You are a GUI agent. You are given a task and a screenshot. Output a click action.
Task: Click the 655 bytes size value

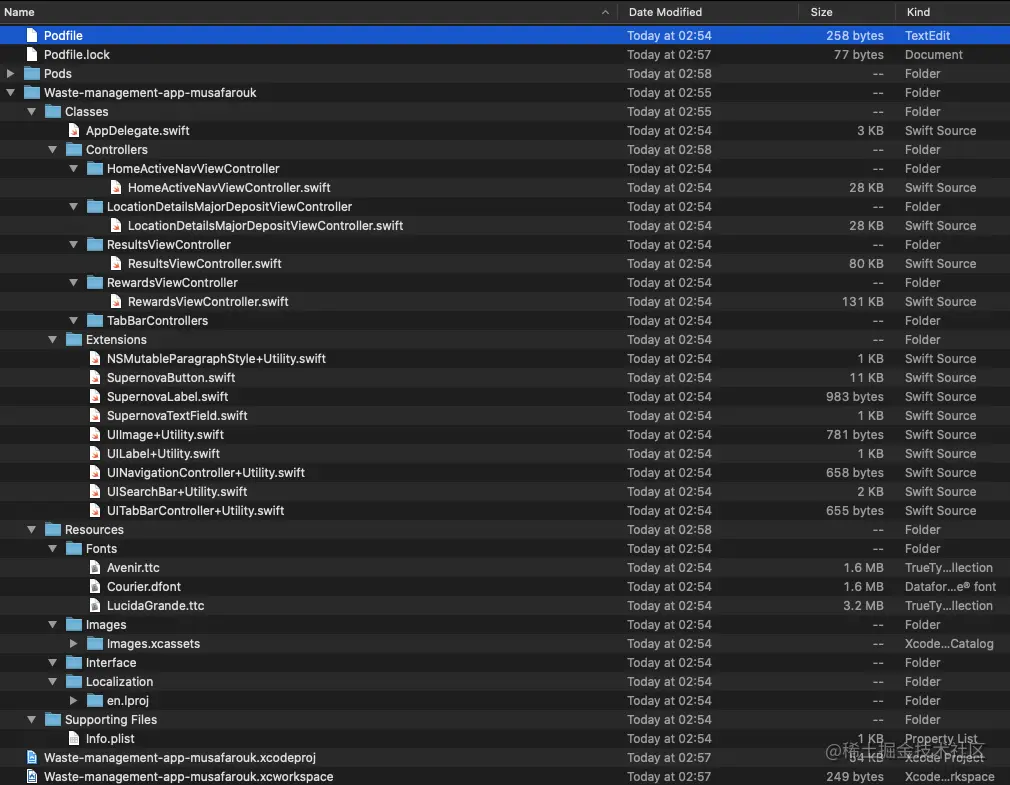pos(855,511)
